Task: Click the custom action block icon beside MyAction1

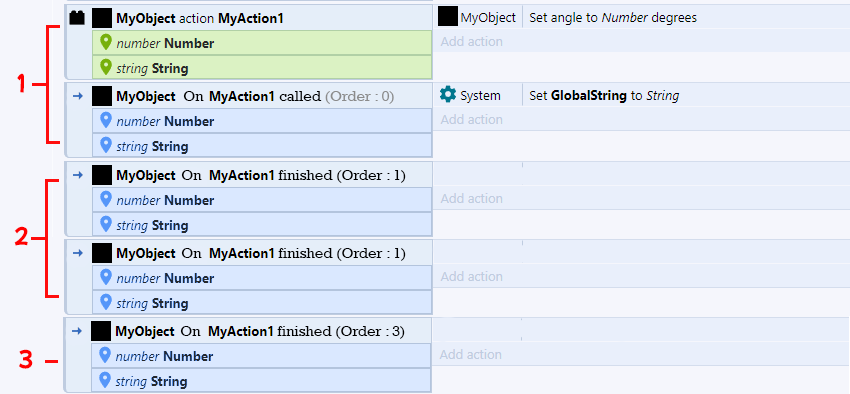Action: point(77,18)
